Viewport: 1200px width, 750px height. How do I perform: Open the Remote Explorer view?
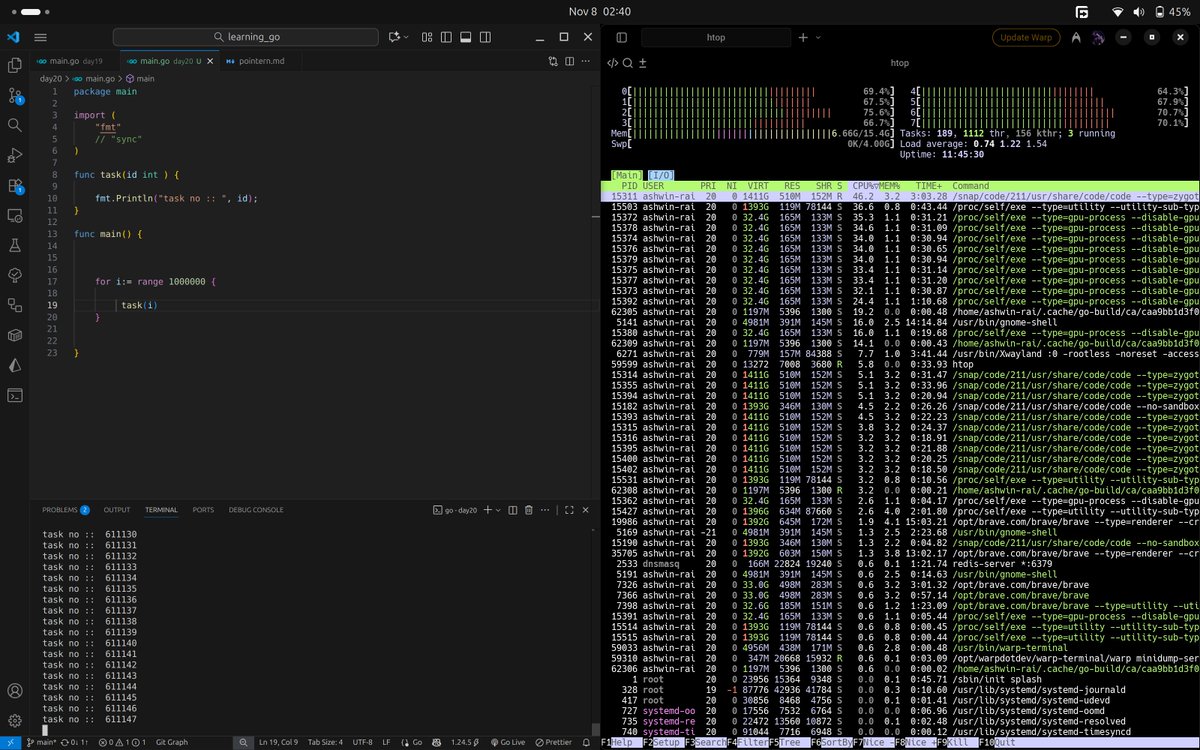click(x=14, y=216)
